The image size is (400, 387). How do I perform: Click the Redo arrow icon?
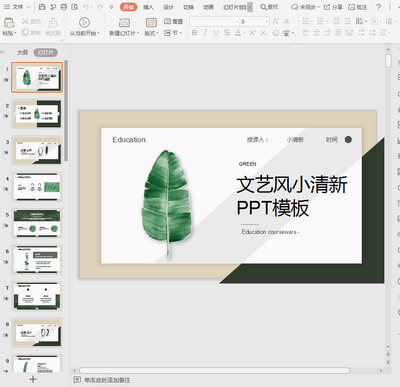(100, 7)
